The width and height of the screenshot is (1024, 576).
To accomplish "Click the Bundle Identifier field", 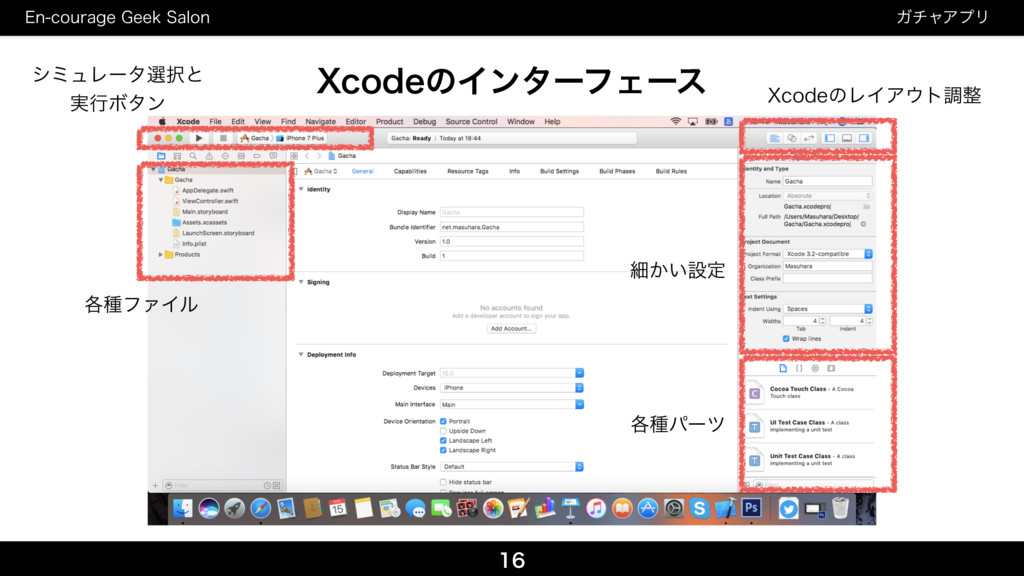I will tap(511, 227).
